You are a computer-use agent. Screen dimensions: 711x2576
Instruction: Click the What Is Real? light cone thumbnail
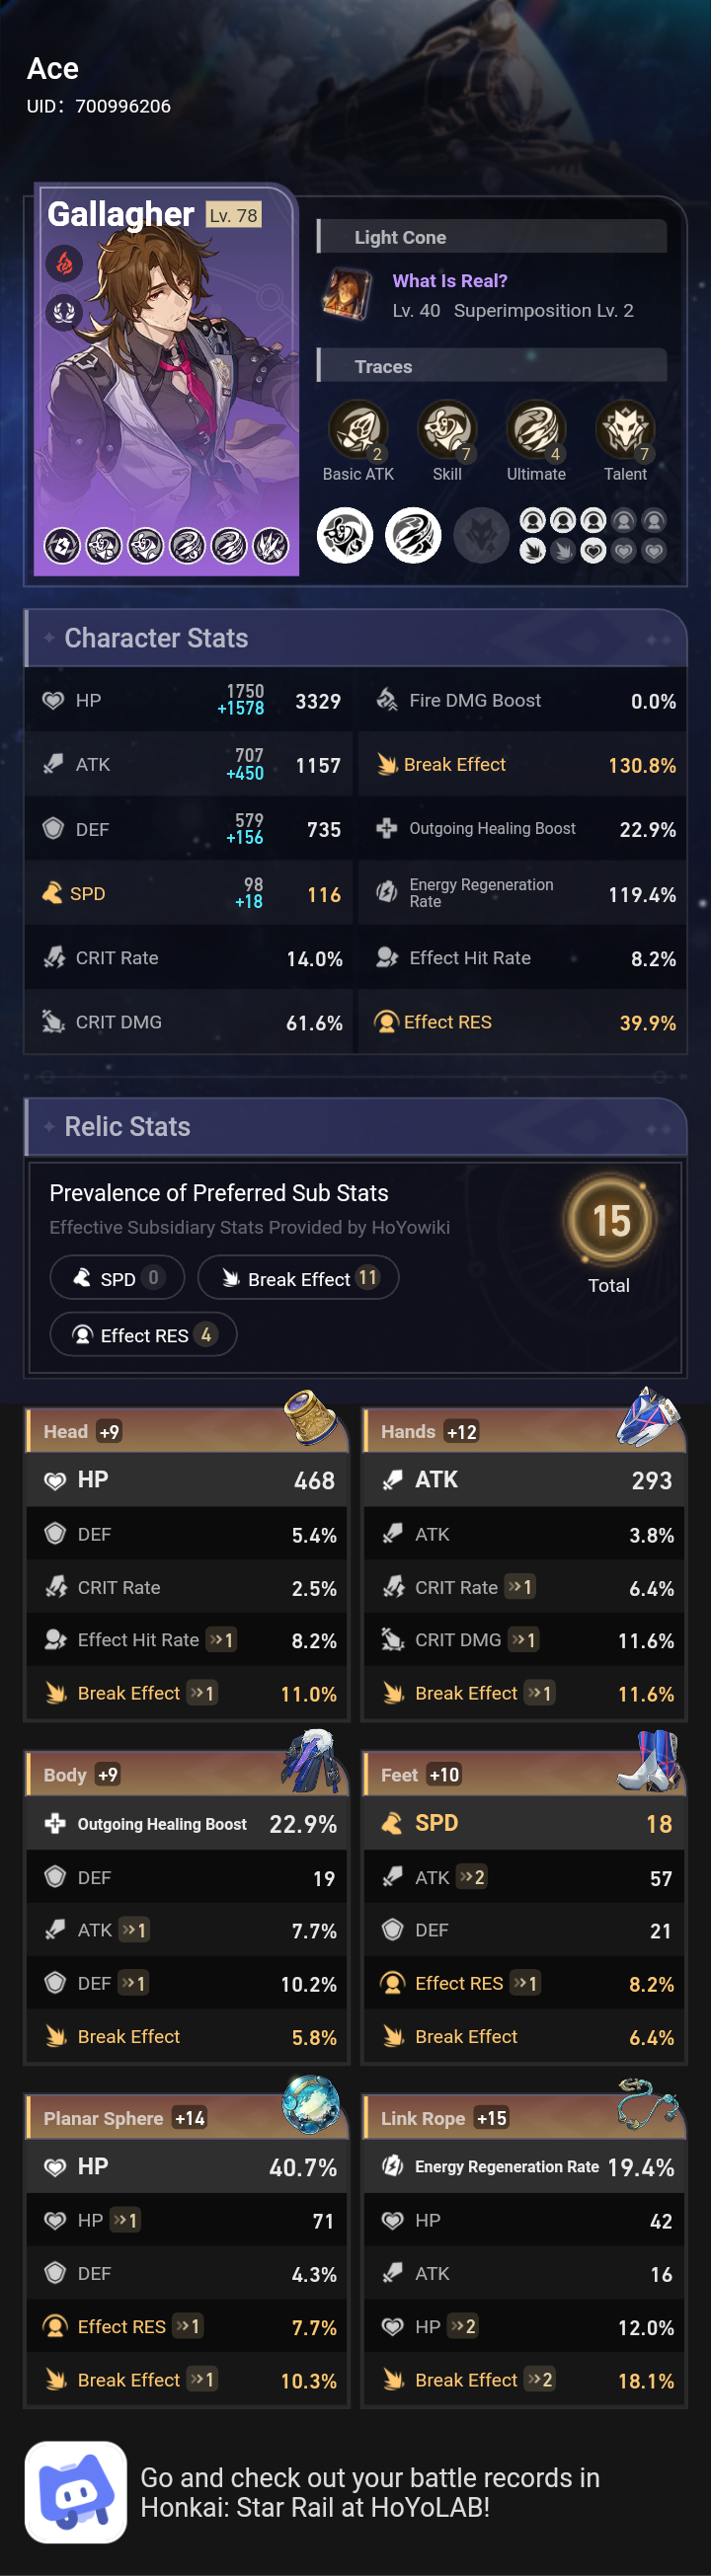347,294
